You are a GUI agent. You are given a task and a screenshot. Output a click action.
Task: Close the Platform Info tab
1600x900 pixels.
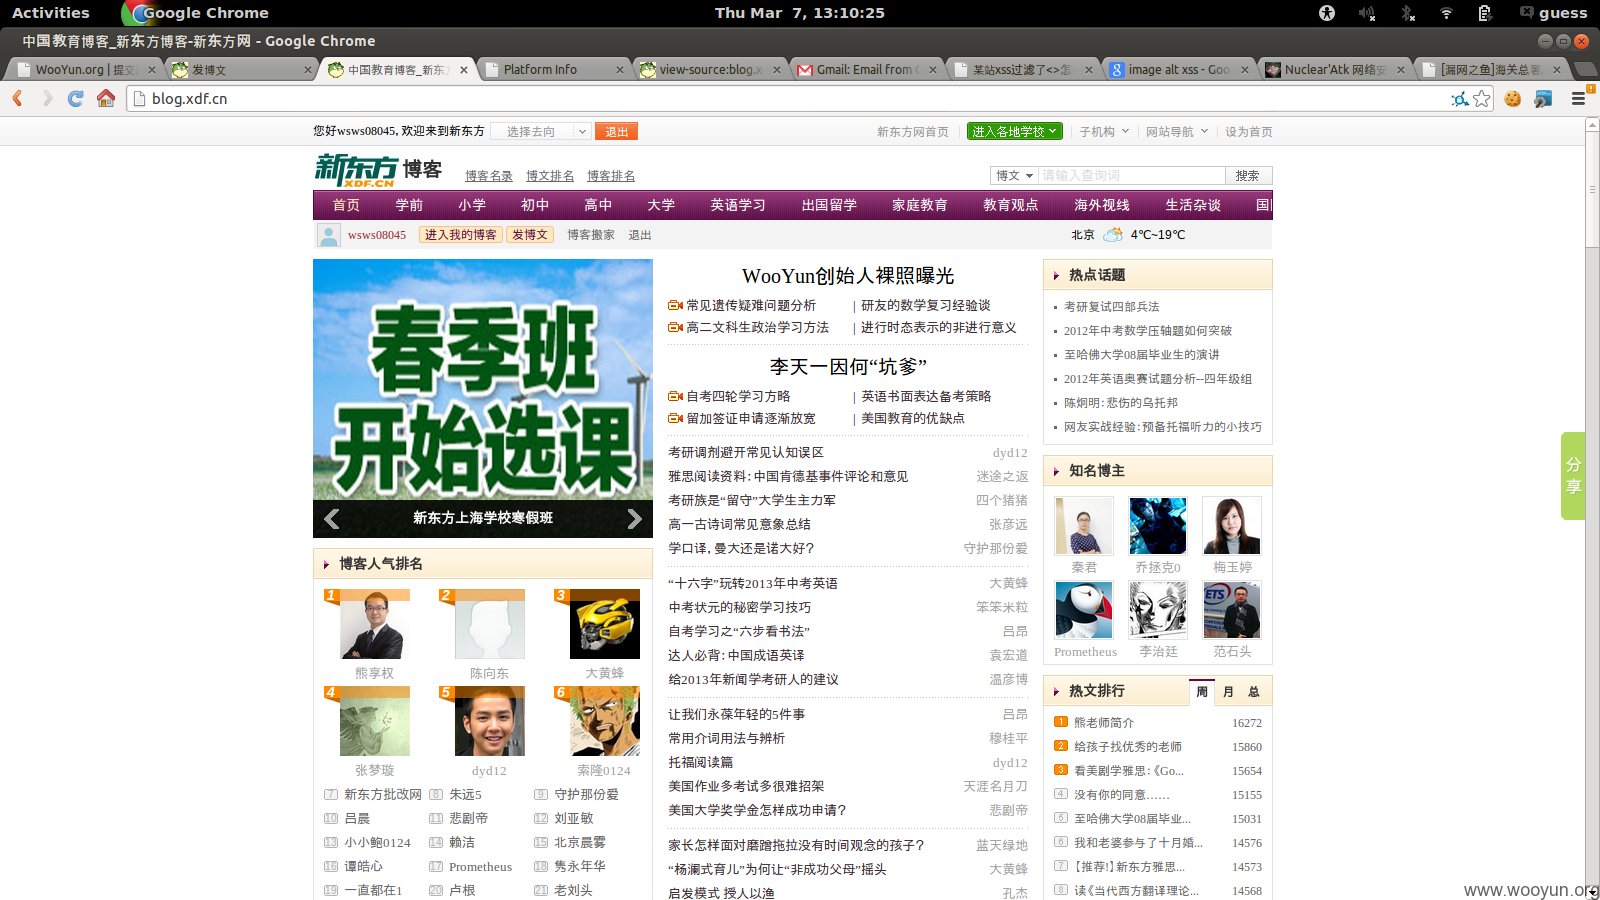620,70
